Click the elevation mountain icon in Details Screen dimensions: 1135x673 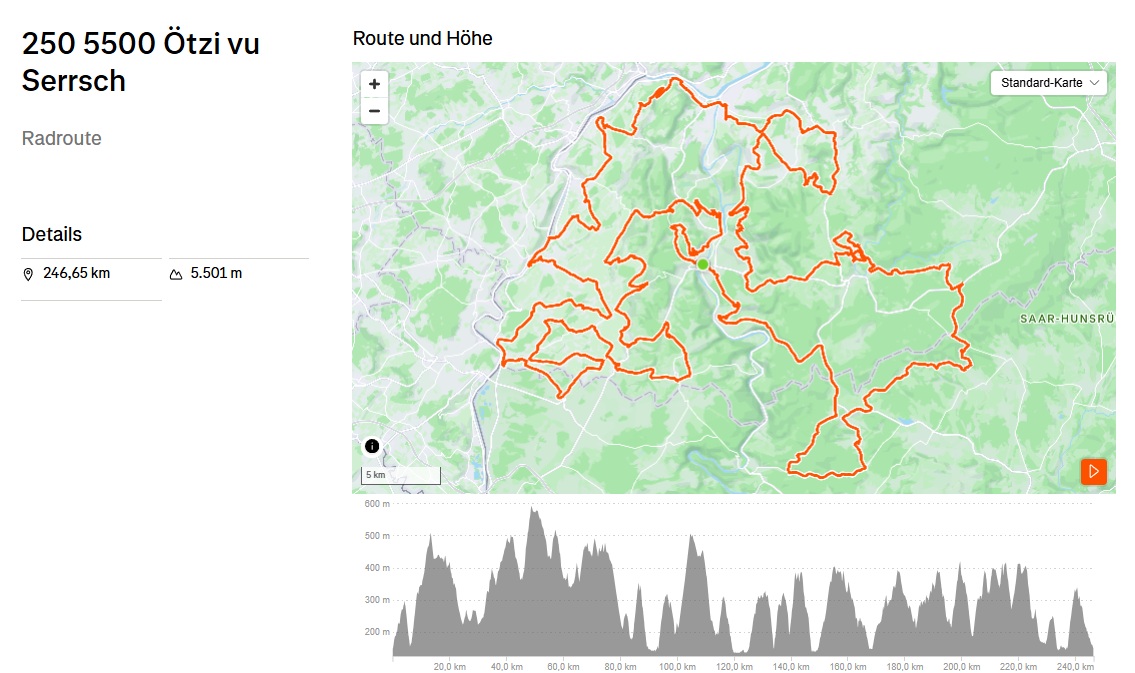click(176, 273)
